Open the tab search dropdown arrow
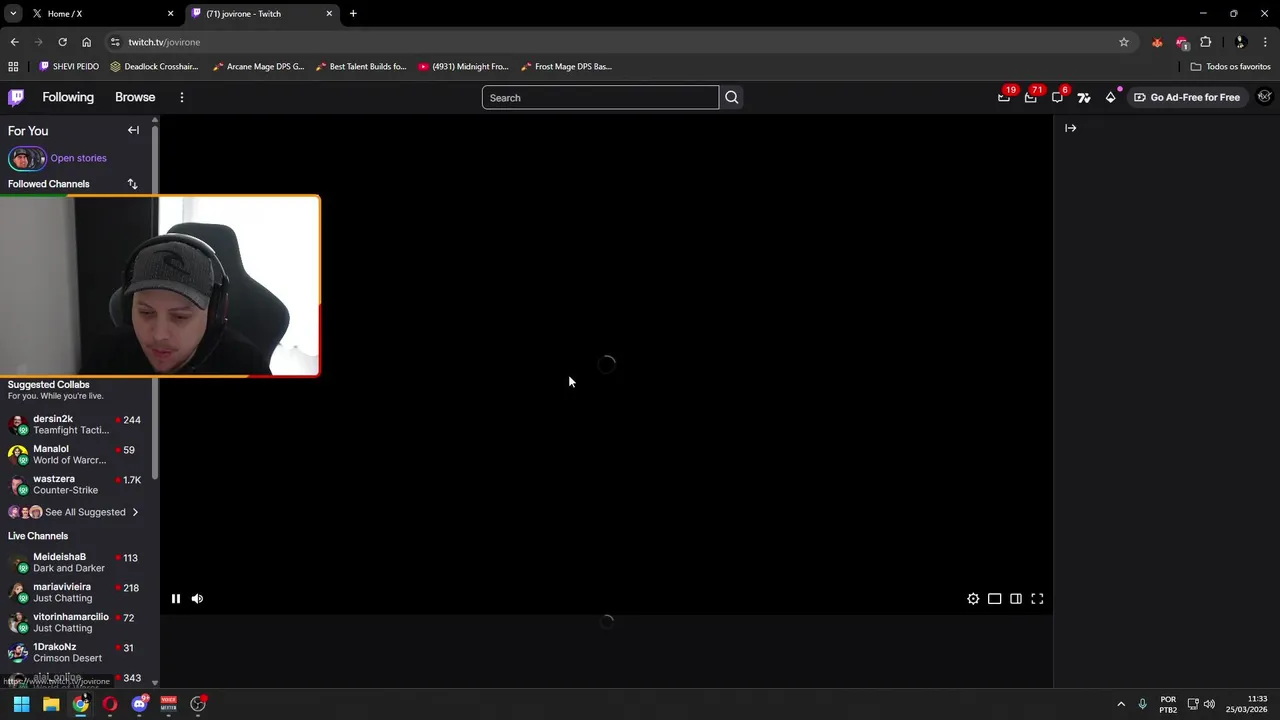Viewport: 1280px width, 720px height. click(13, 14)
